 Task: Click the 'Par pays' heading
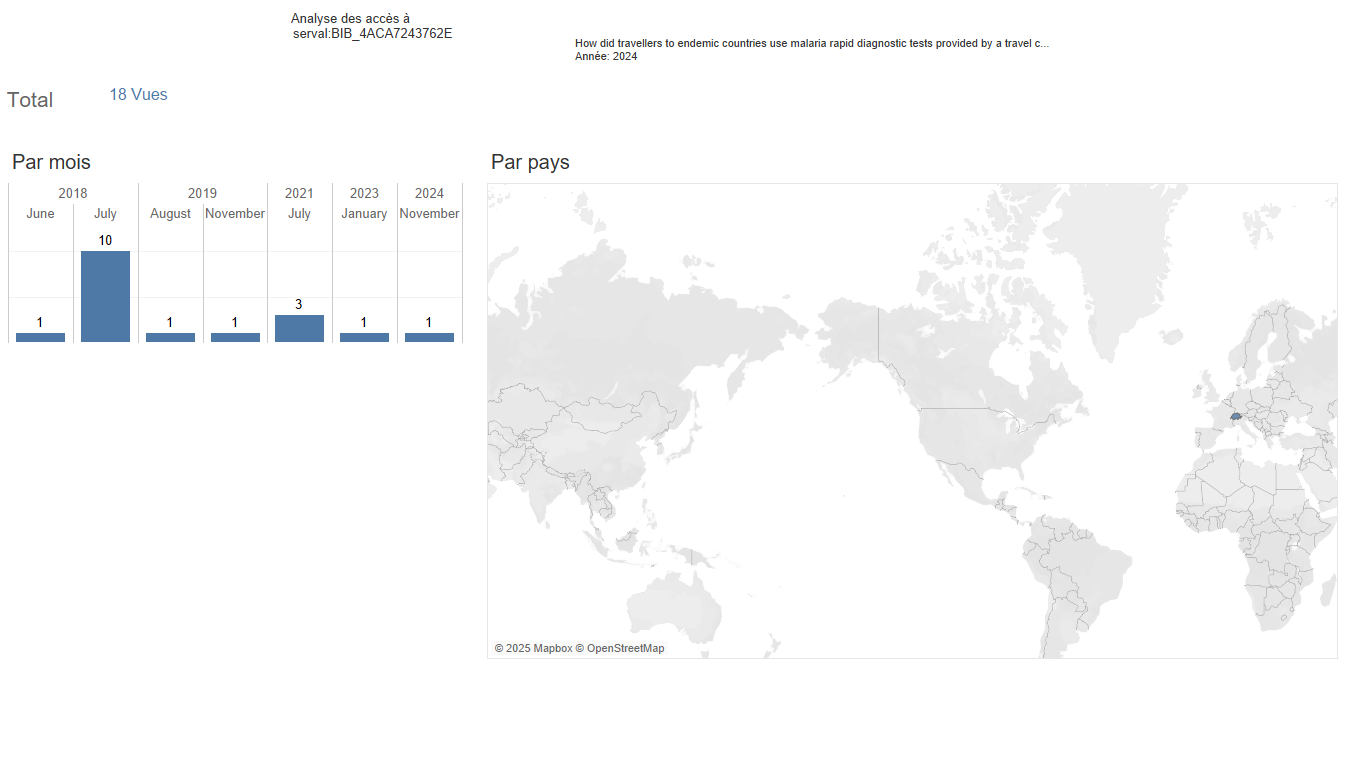click(x=530, y=162)
